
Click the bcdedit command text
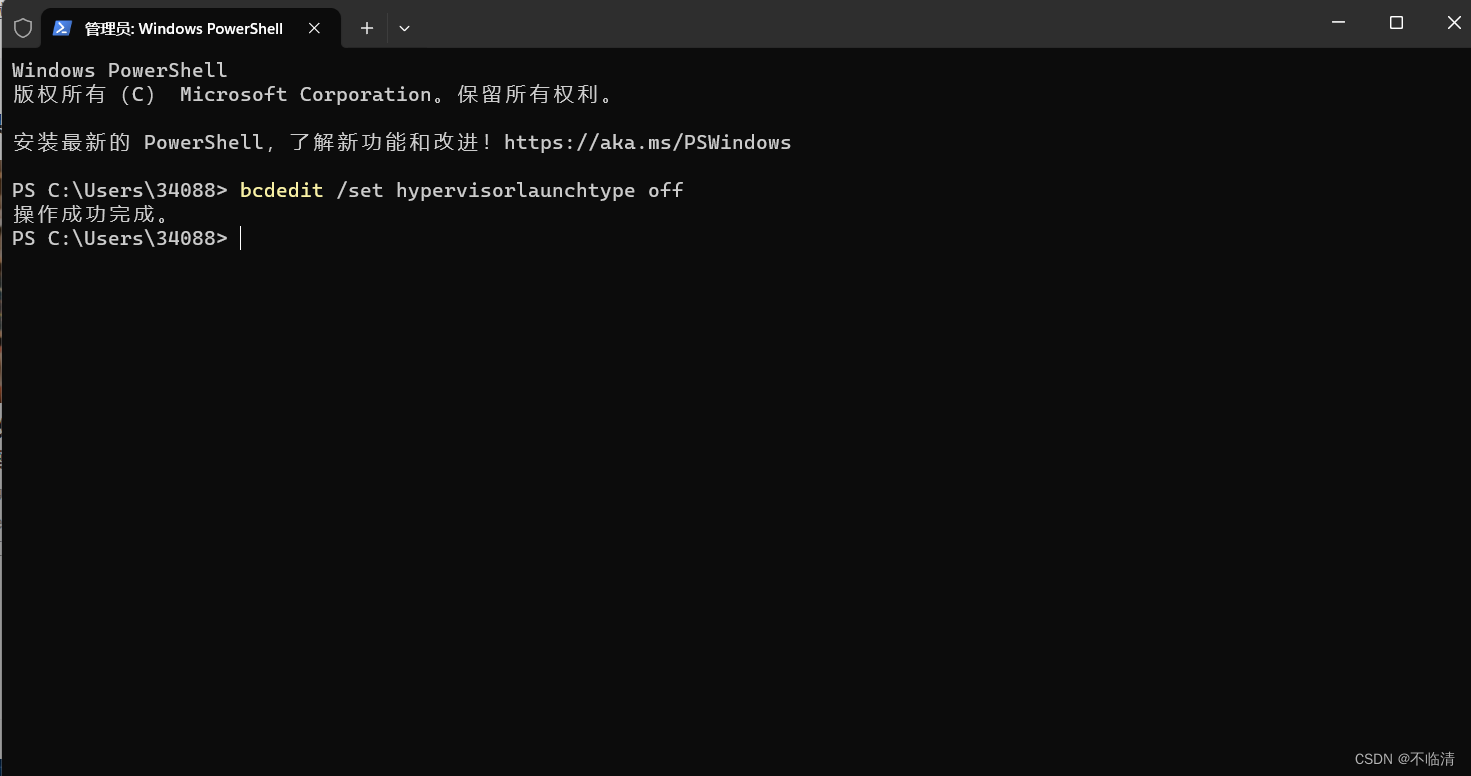click(x=281, y=190)
